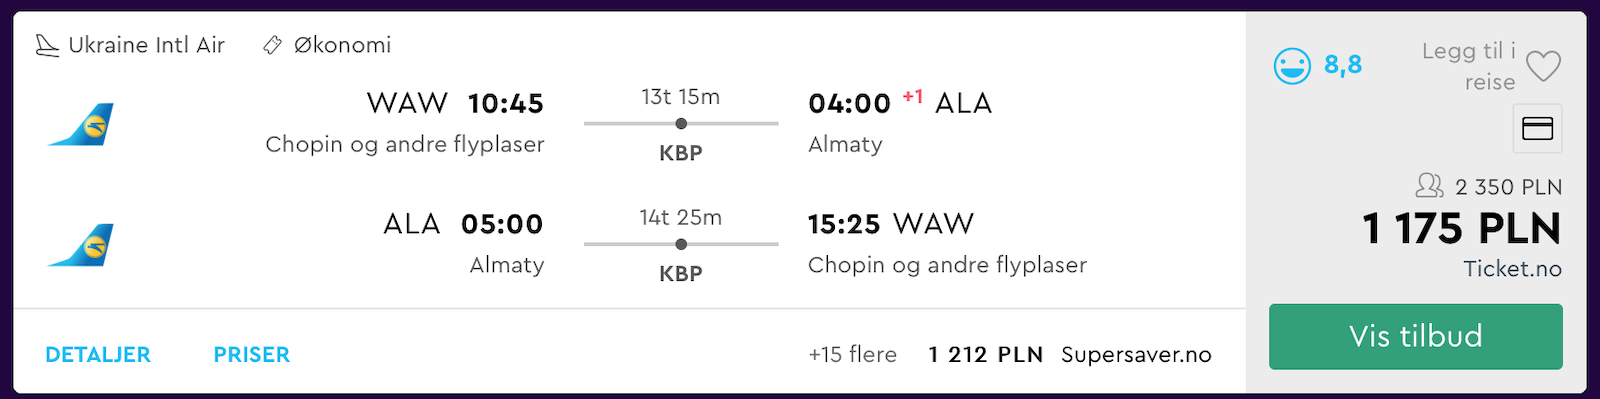Click the 13t 15m outbound duration line
This screenshot has height=399, width=1600.
click(x=681, y=124)
